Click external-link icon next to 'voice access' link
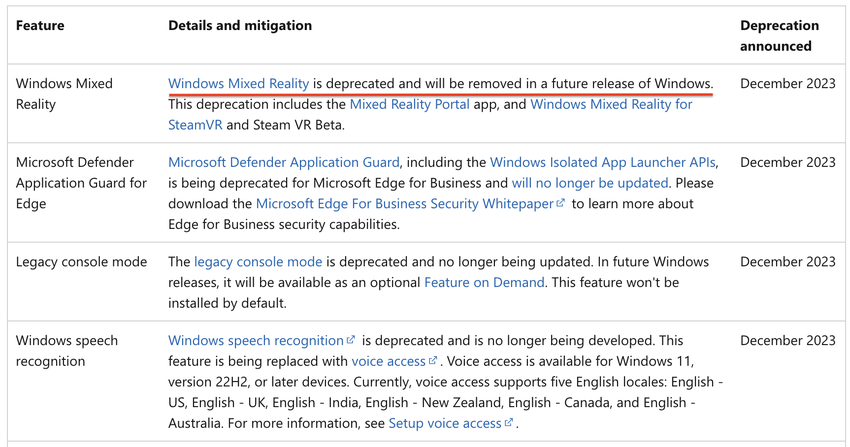 [433, 362]
